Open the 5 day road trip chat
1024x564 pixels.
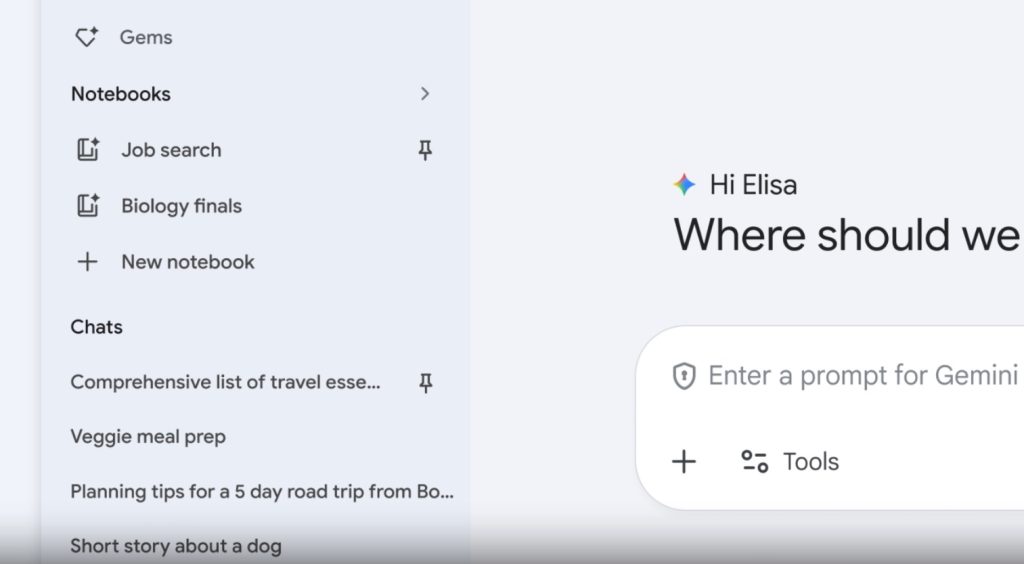click(262, 492)
